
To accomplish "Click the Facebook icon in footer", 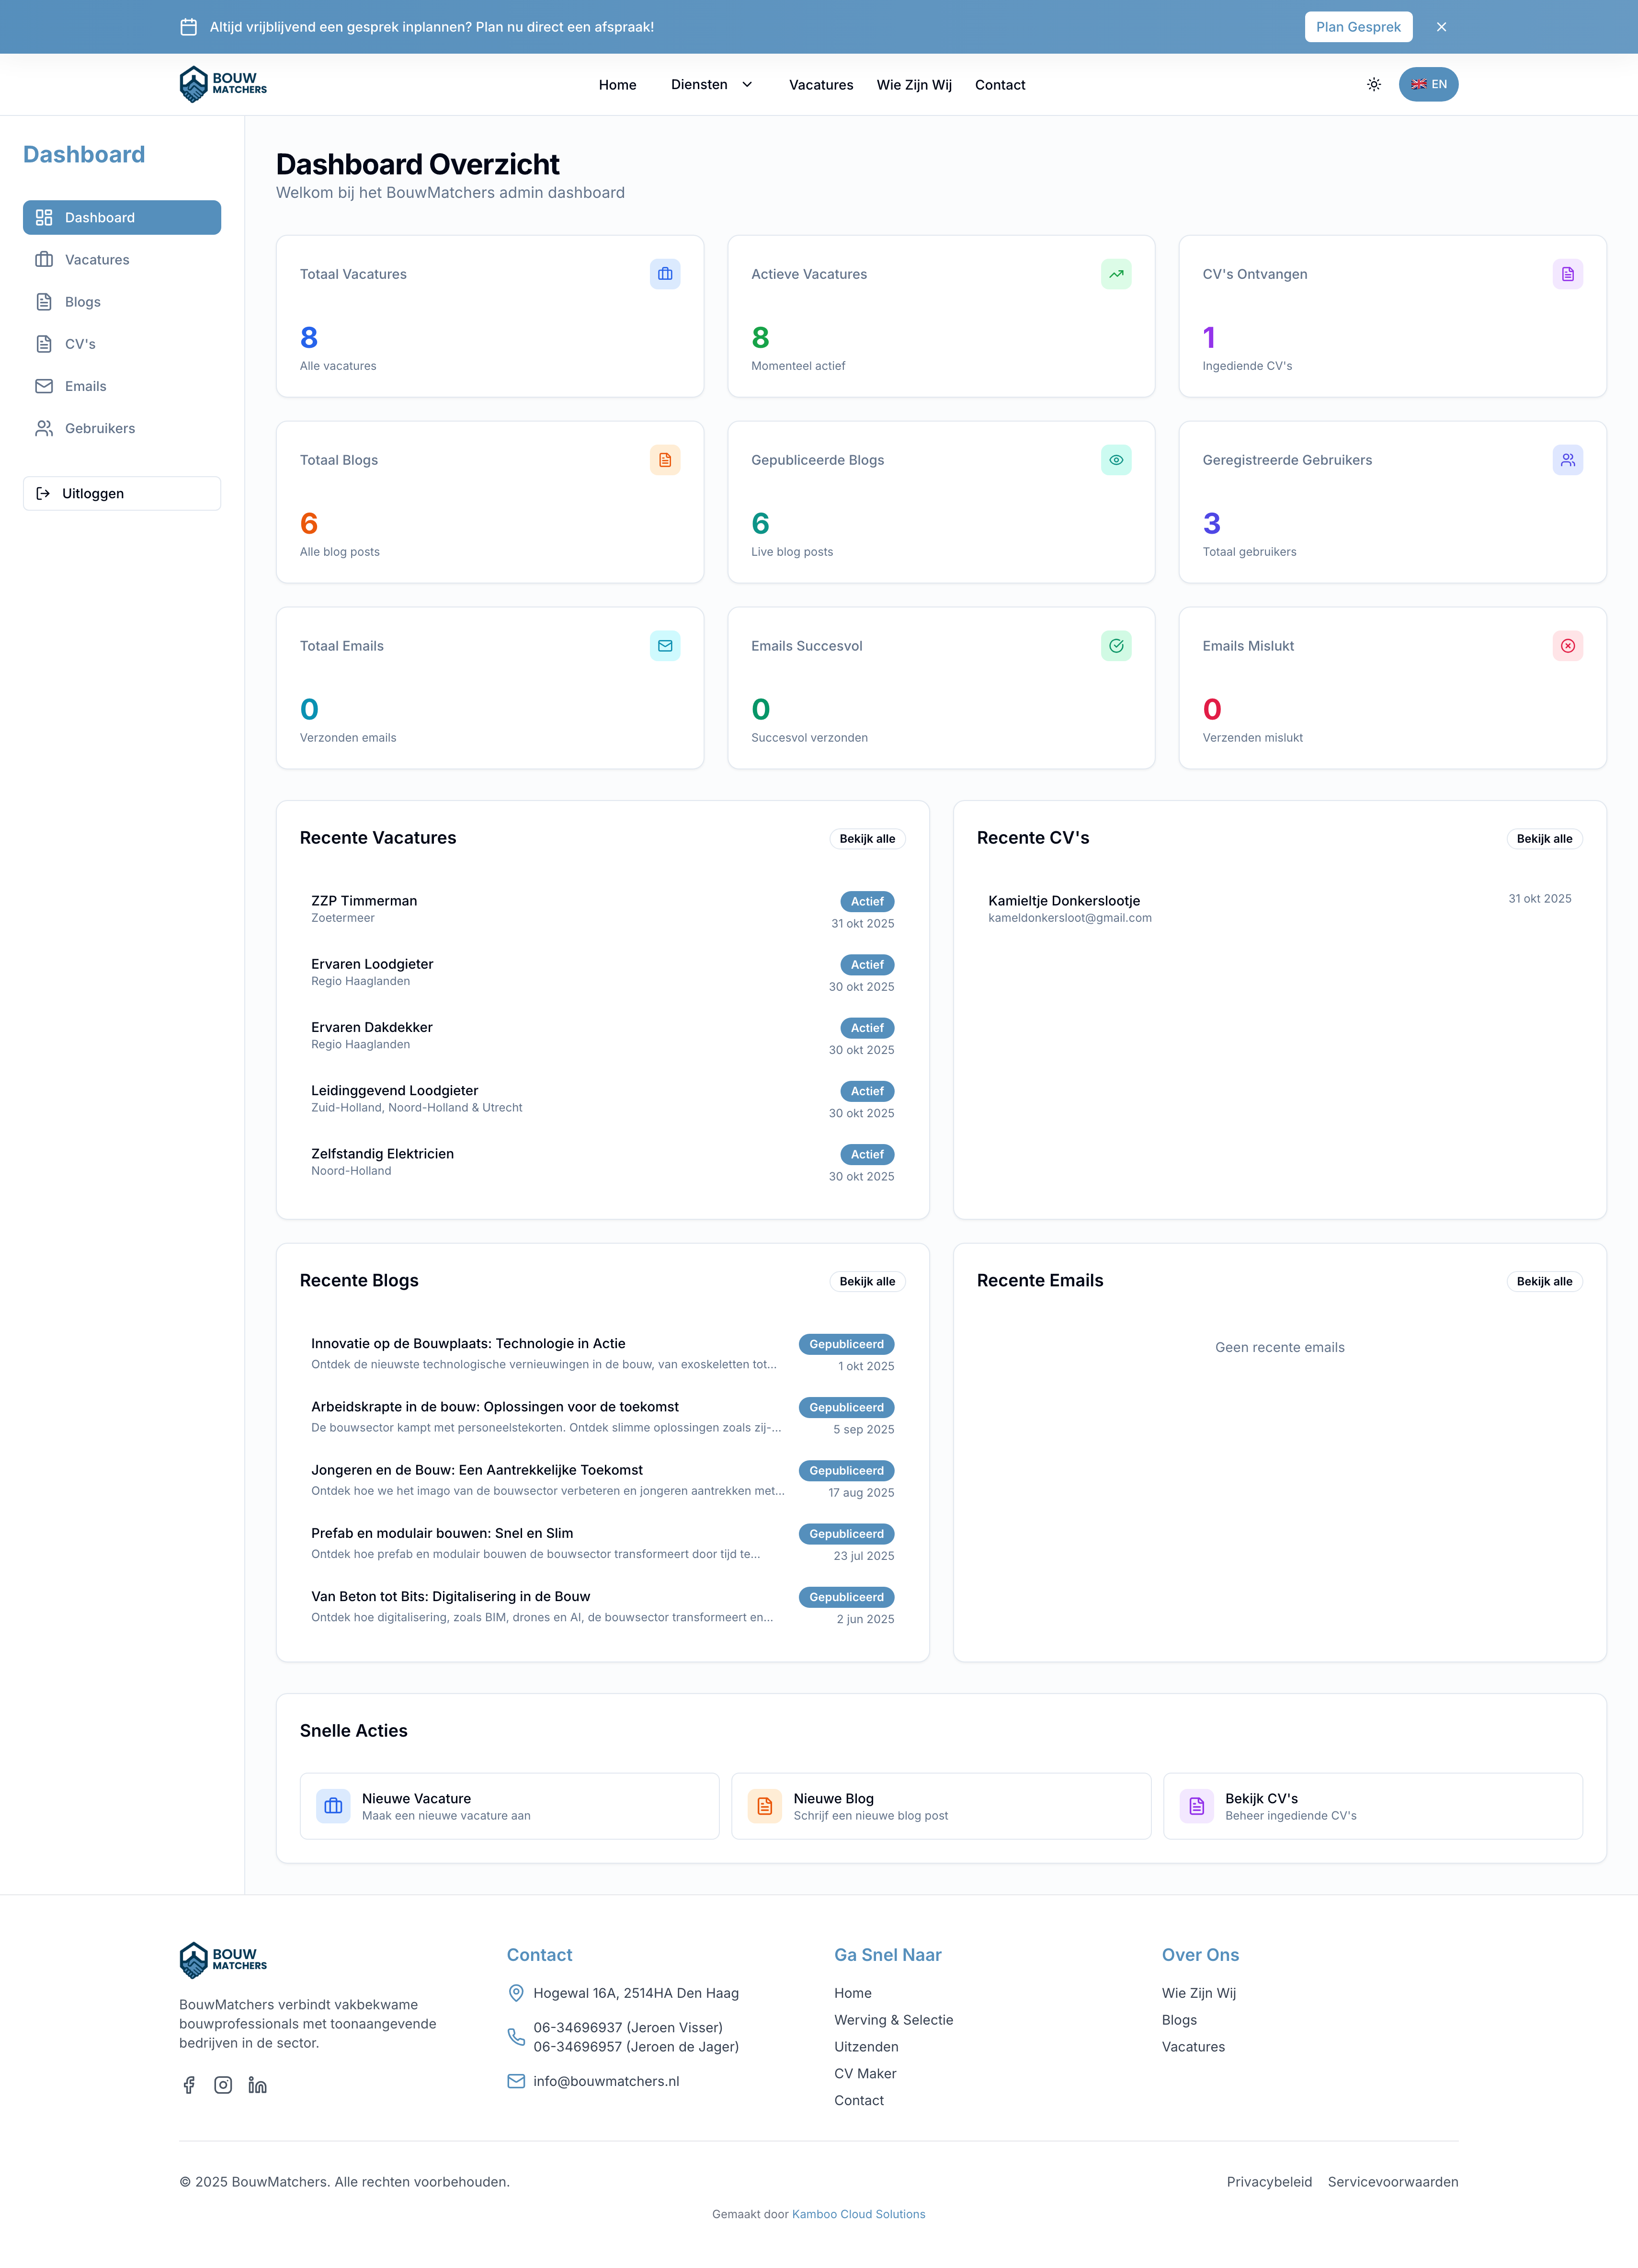I will [x=189, y=2085].
